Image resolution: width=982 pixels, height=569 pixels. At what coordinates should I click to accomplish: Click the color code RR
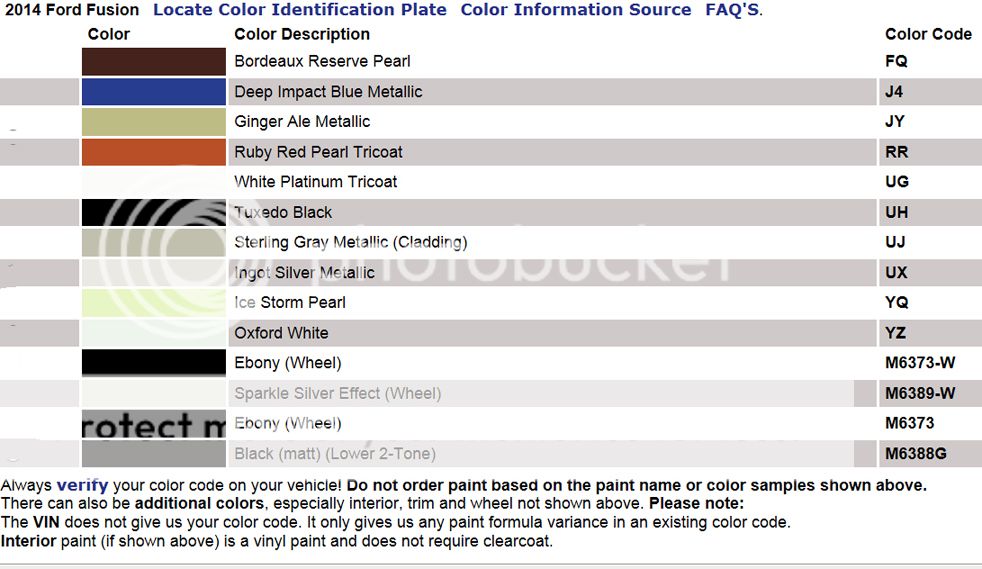pyautogui.click(x=896, y=152)
